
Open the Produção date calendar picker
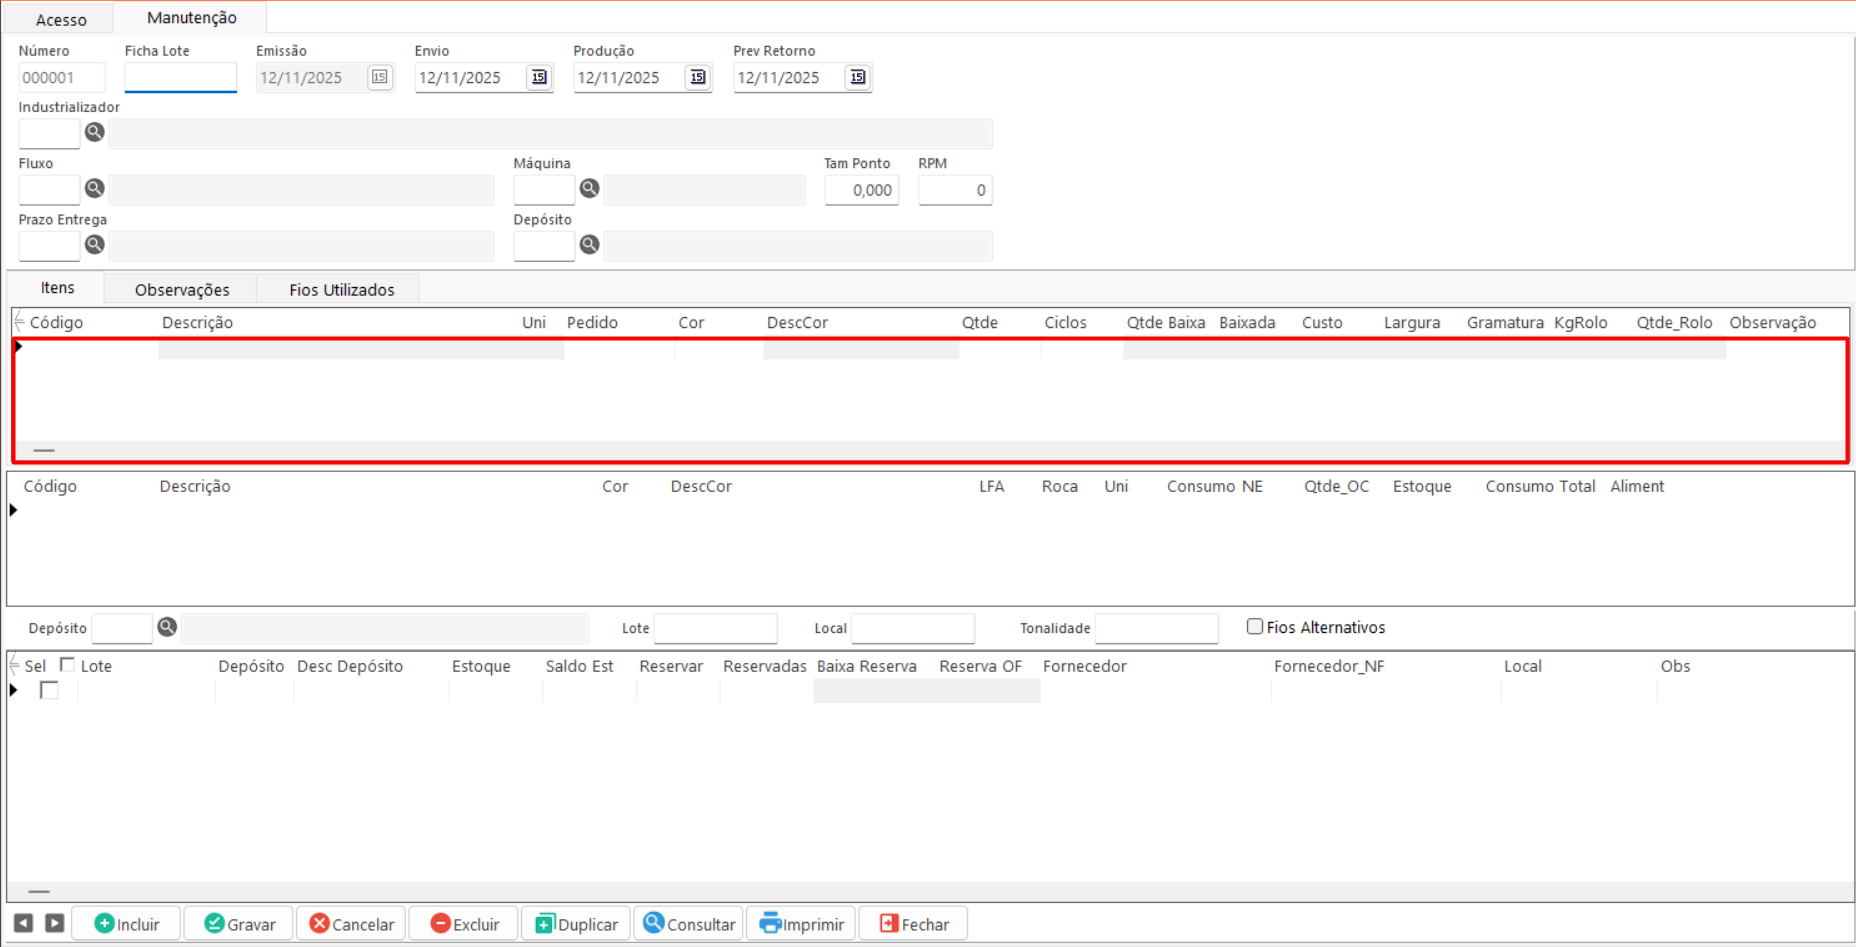point(698,77)
